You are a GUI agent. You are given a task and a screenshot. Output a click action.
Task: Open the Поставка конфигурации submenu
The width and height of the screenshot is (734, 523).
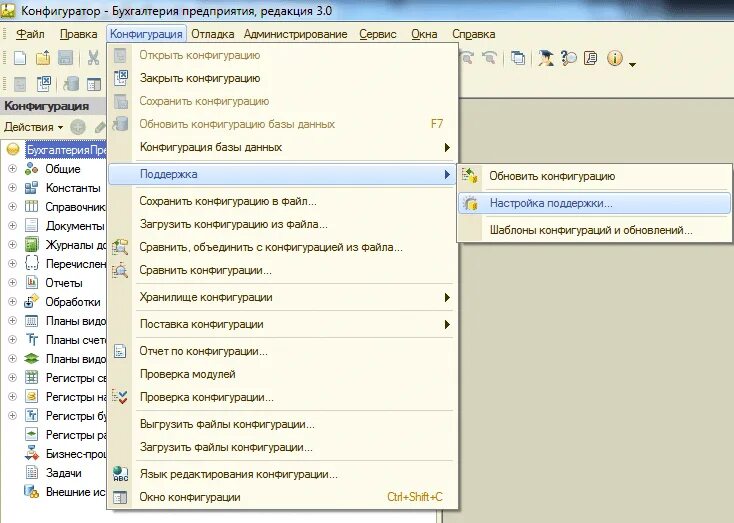point(282,324)
